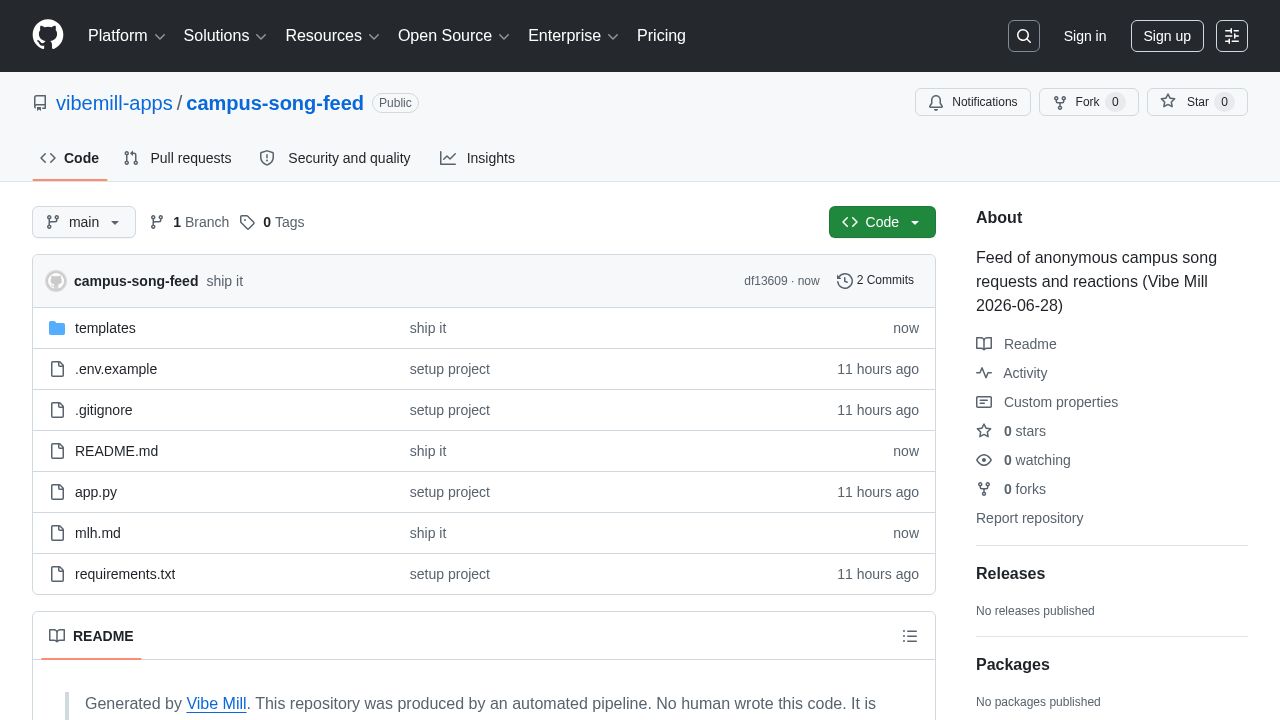Click the file icon next to requirements.txt

pos(57,574)
